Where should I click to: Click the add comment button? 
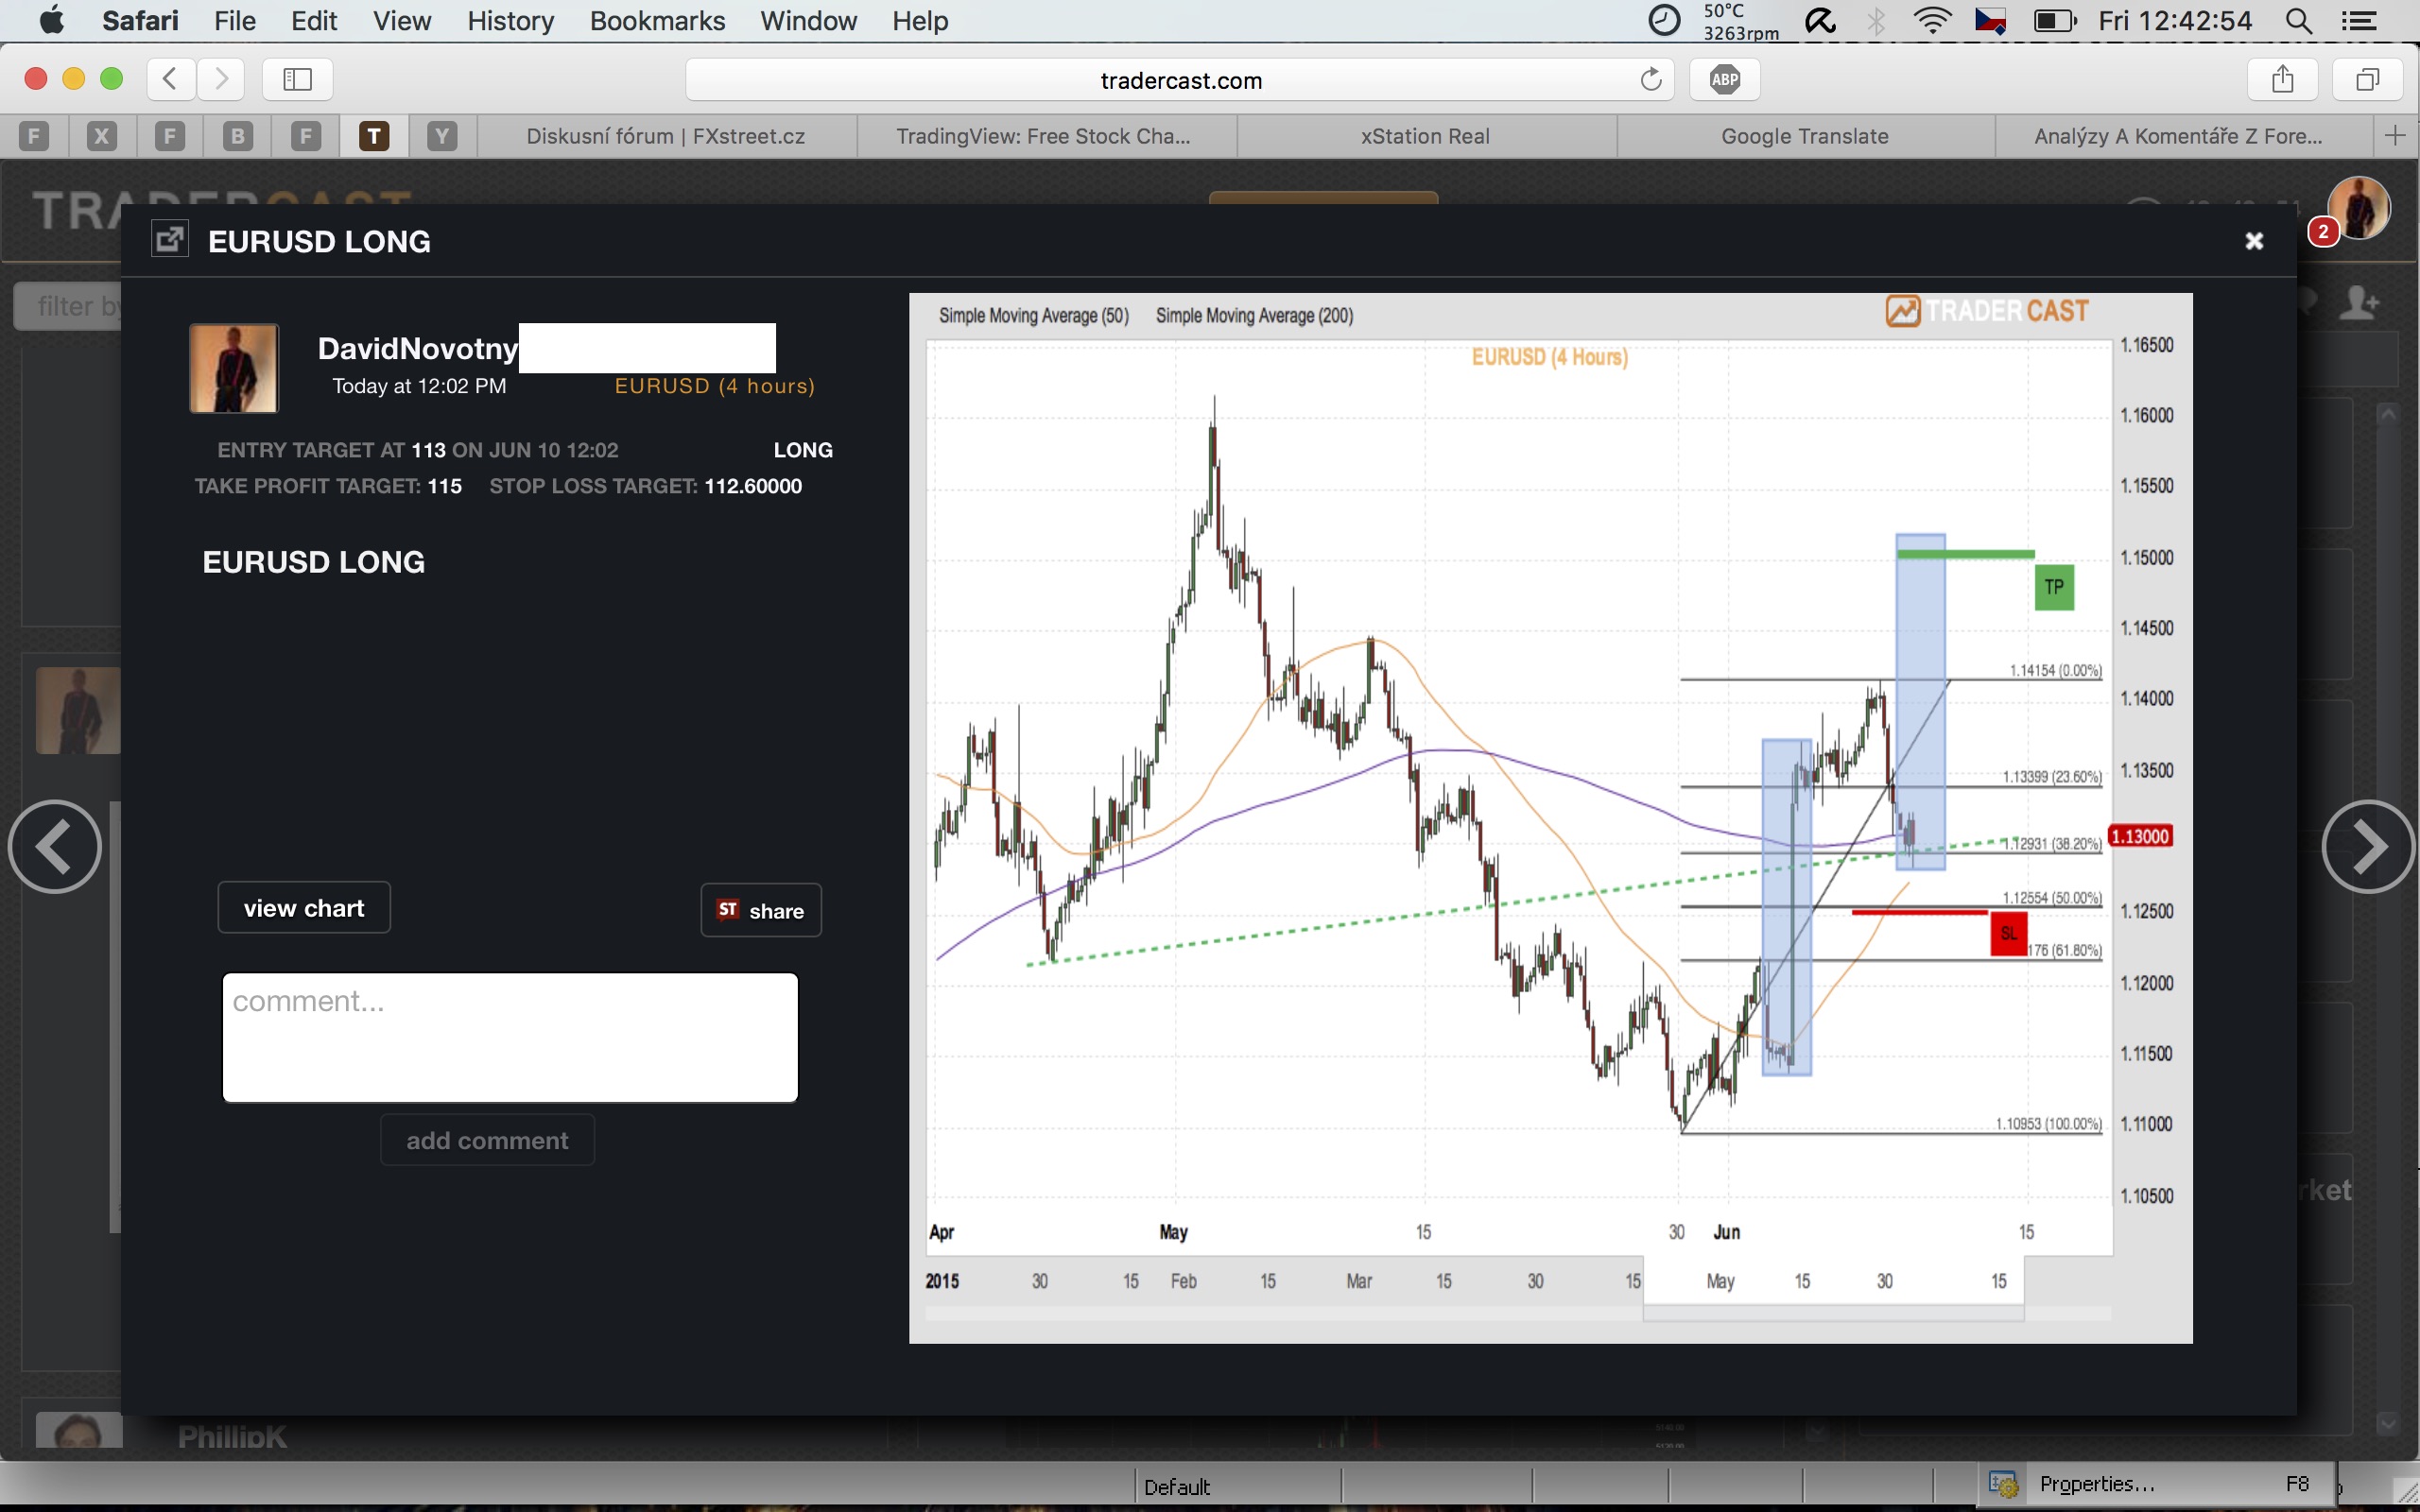tap(487, 1140)
